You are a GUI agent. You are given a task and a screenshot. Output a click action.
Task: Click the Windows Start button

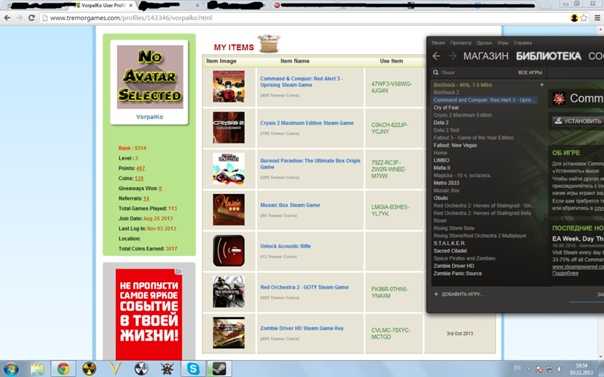pos(10,369)
